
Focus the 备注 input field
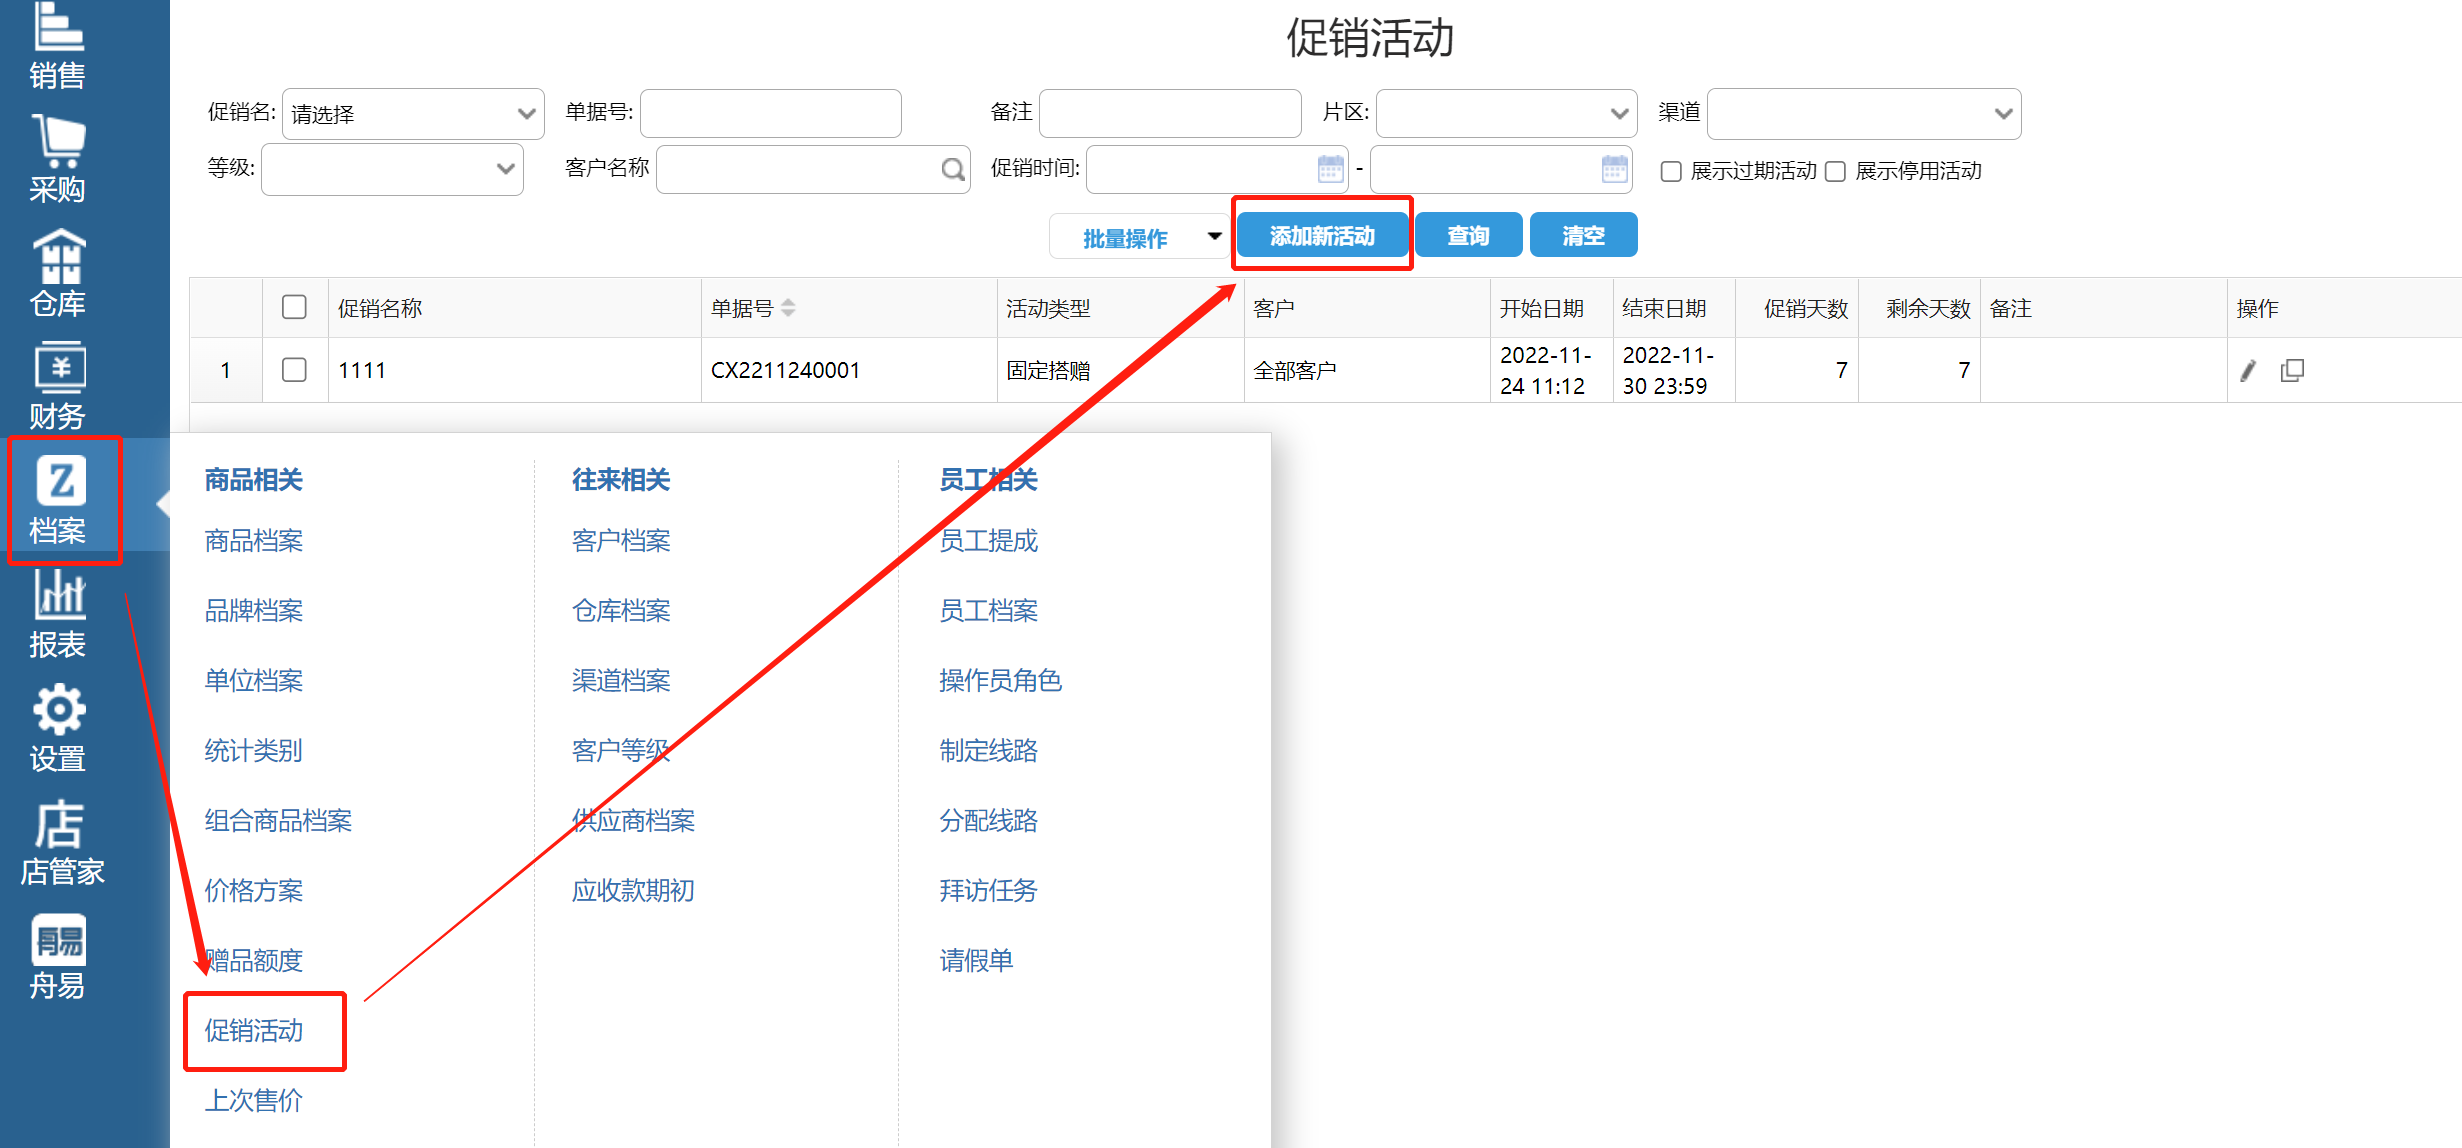(1170, 113)
